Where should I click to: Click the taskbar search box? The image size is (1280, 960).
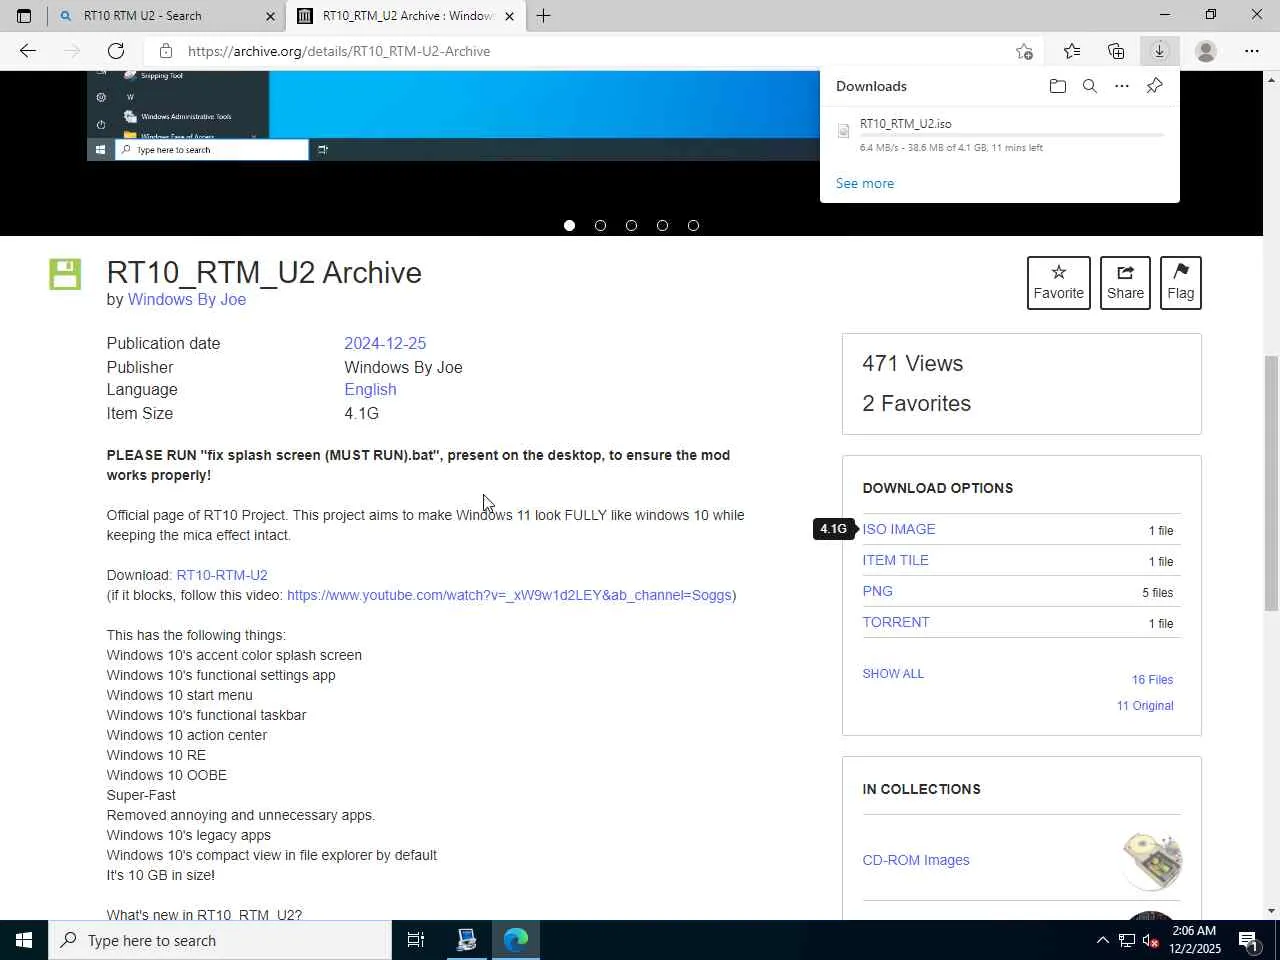point(220,940)
